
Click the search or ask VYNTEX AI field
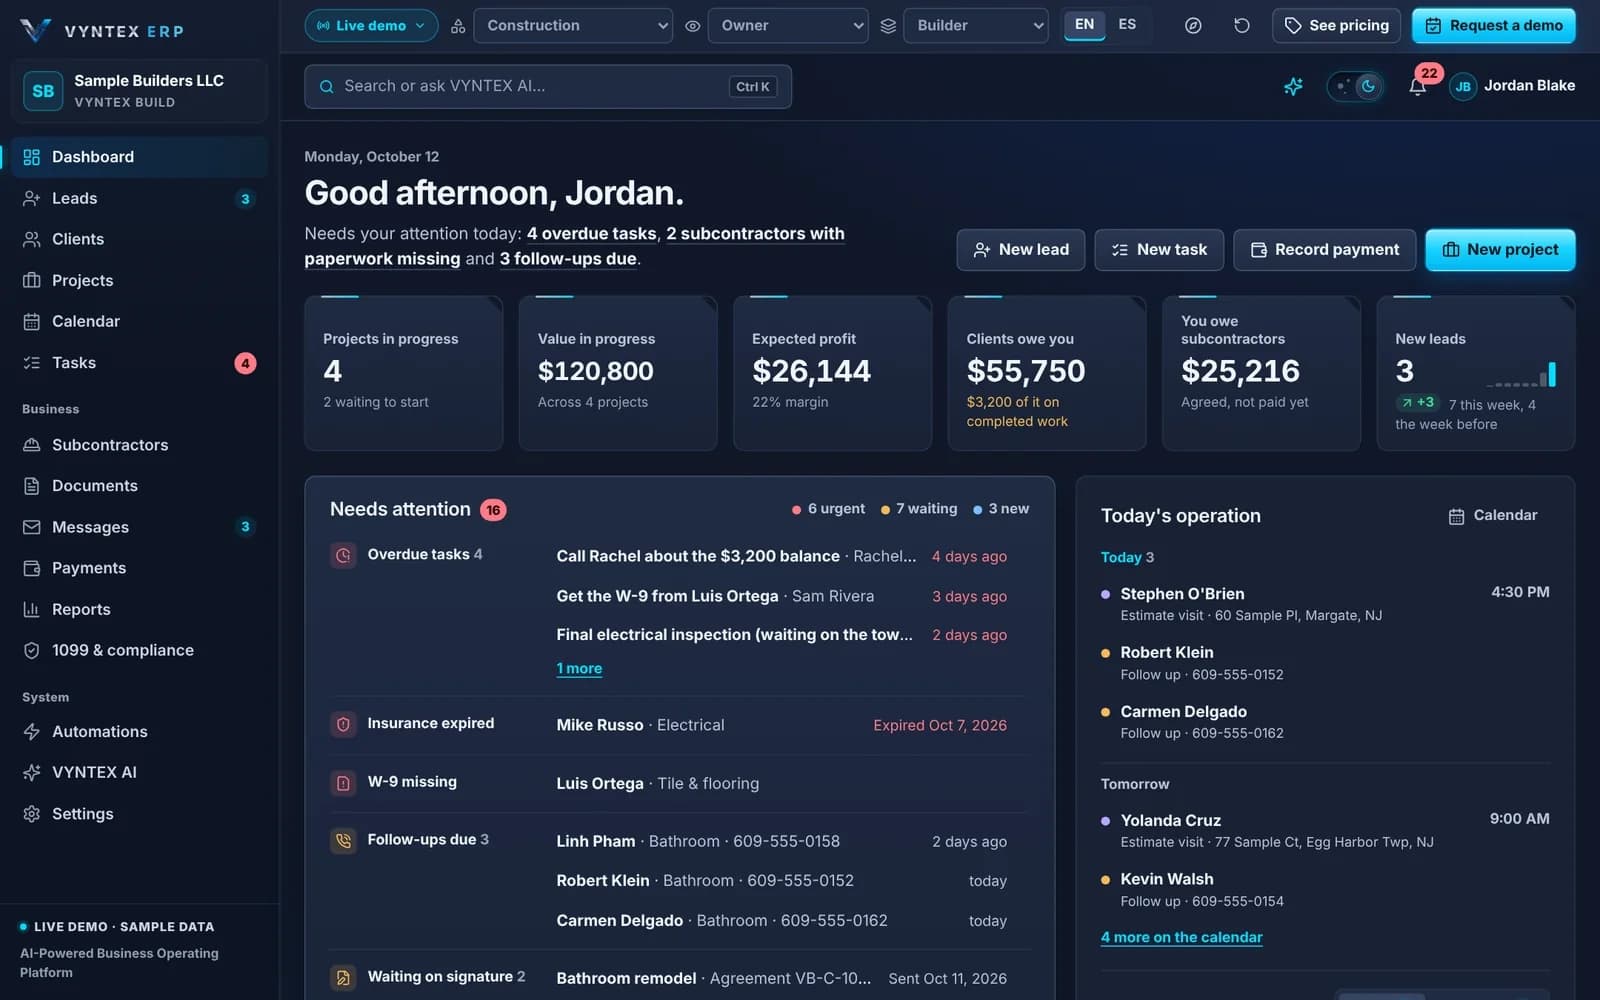point(548,87)
